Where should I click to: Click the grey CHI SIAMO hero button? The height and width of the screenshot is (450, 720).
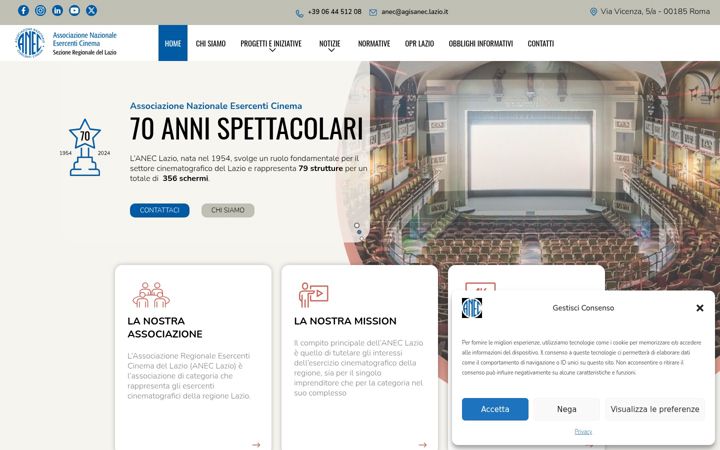pos(228,210)
